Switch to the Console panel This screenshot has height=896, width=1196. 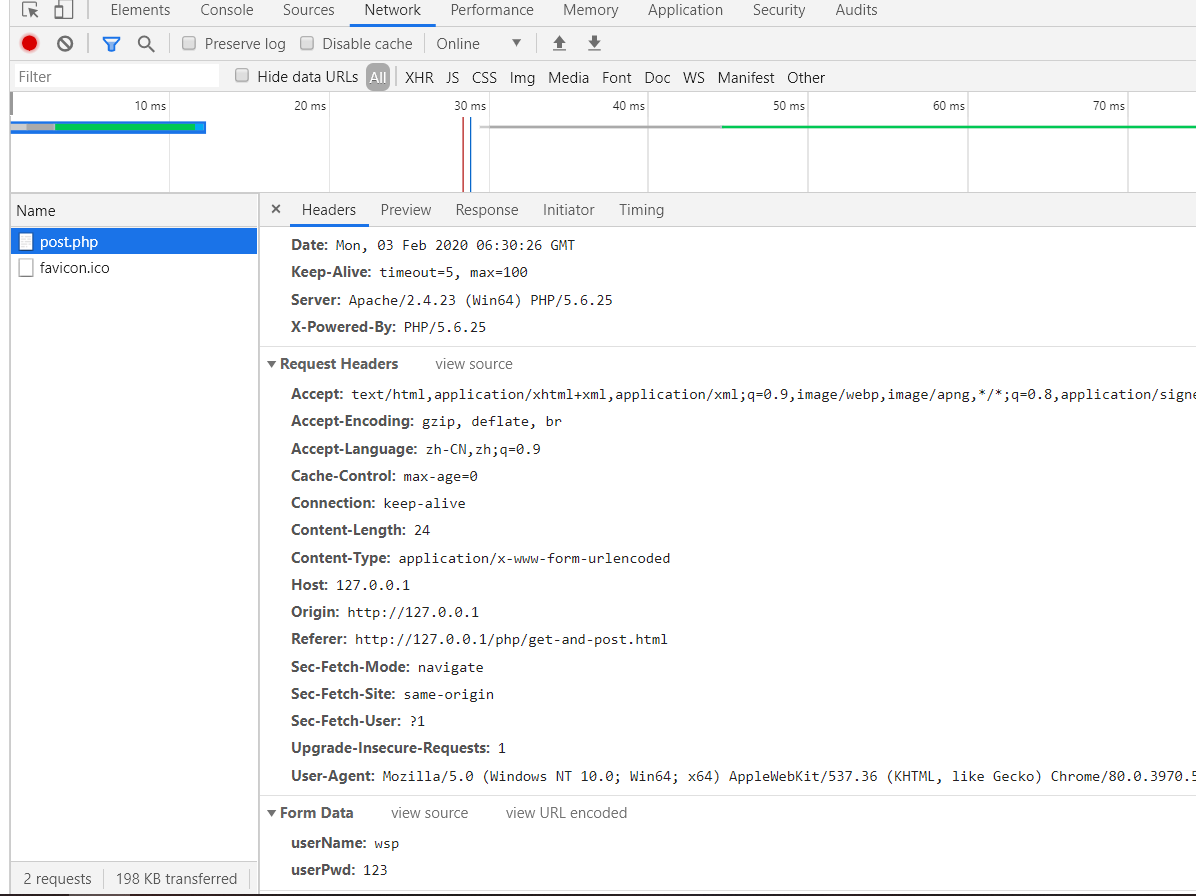click(227, 10)
